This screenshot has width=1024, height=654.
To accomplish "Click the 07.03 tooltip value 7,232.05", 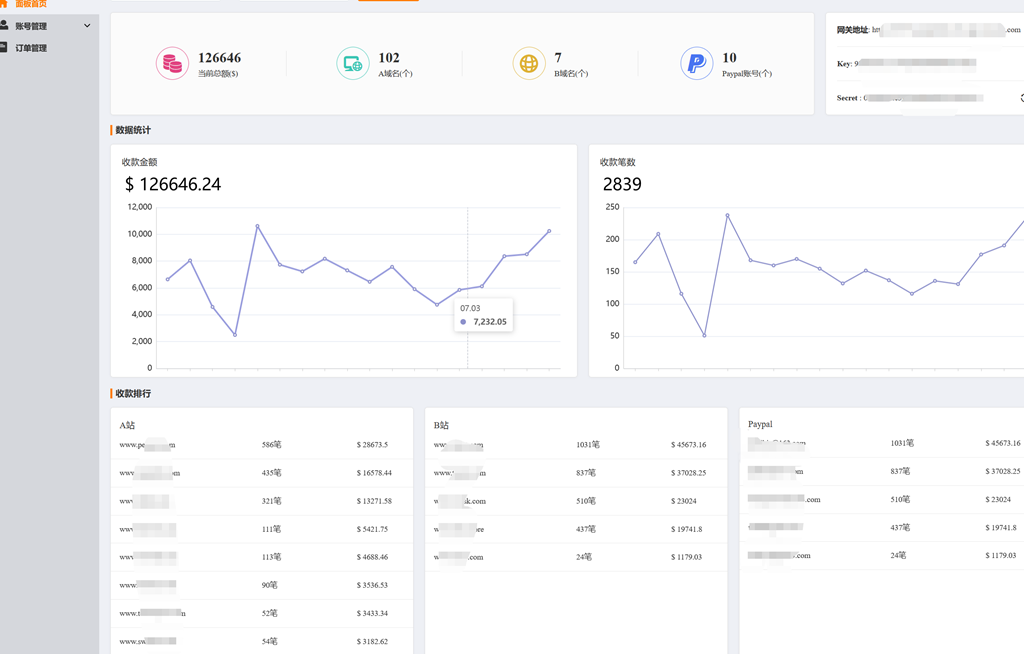I will coord(489,322).
